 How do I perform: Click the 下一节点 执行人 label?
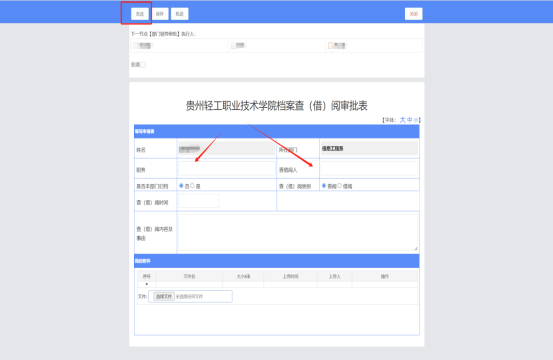(163, 34)
